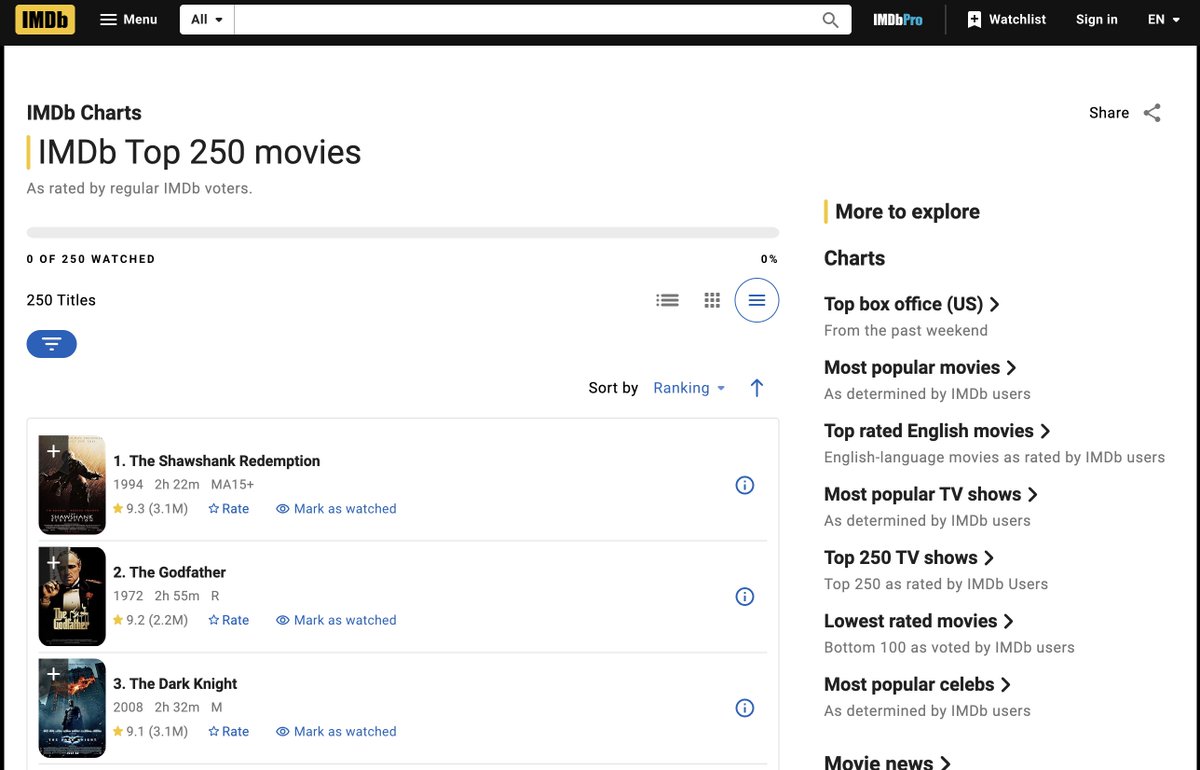
Task: Select the compact list view icon
Action: tap(757, 300)
